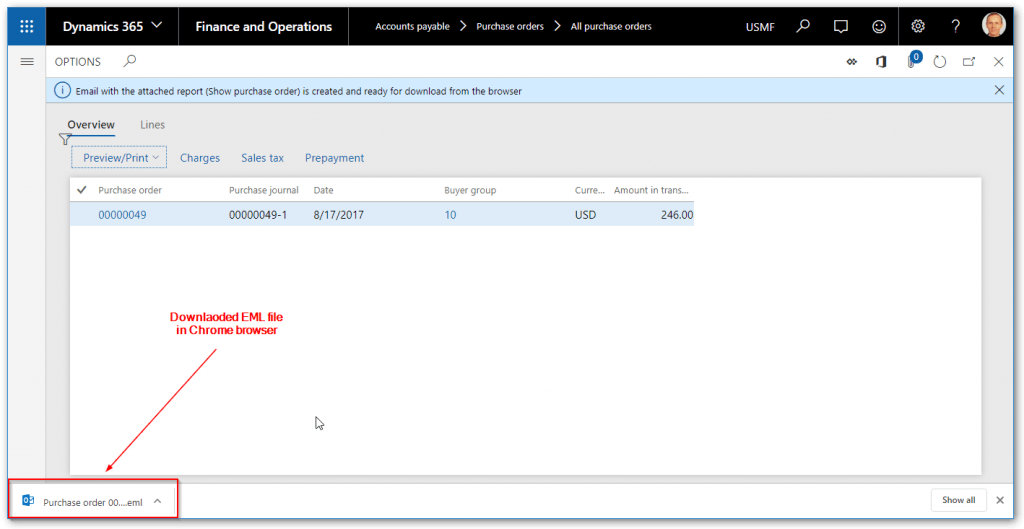Go to Accounts payable breadcrumb
This screenshot has width=1024, height=529.
click(412, 27)
